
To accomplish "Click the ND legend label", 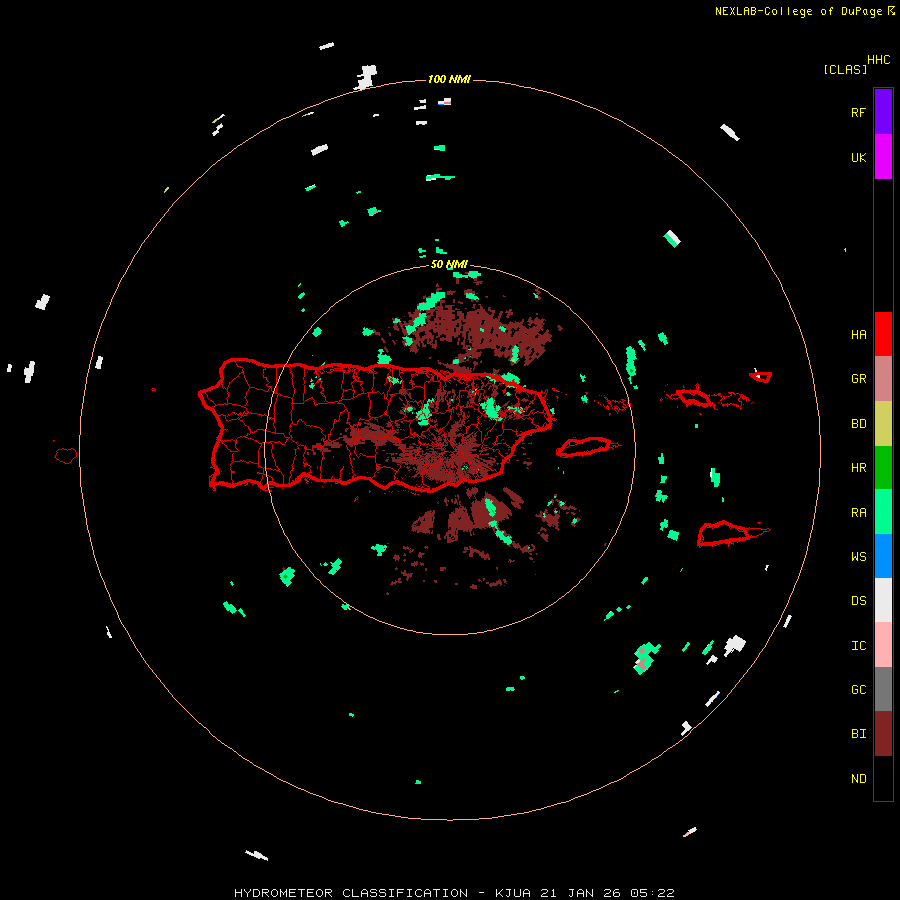I will point(858,779).
